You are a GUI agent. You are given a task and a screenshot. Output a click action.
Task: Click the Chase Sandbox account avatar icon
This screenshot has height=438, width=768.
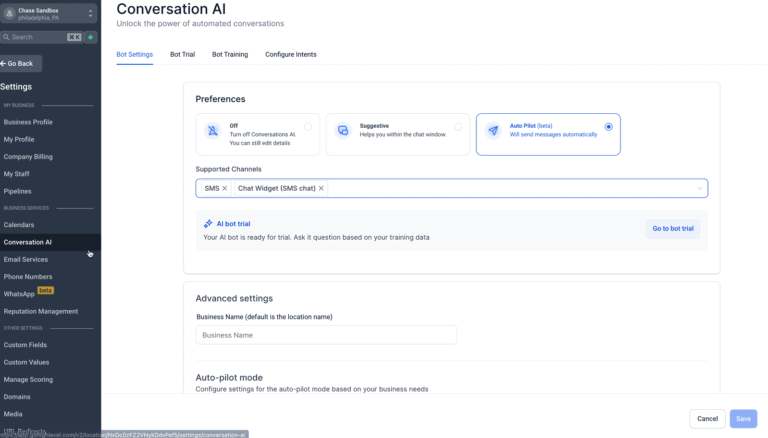pos(9,14)
